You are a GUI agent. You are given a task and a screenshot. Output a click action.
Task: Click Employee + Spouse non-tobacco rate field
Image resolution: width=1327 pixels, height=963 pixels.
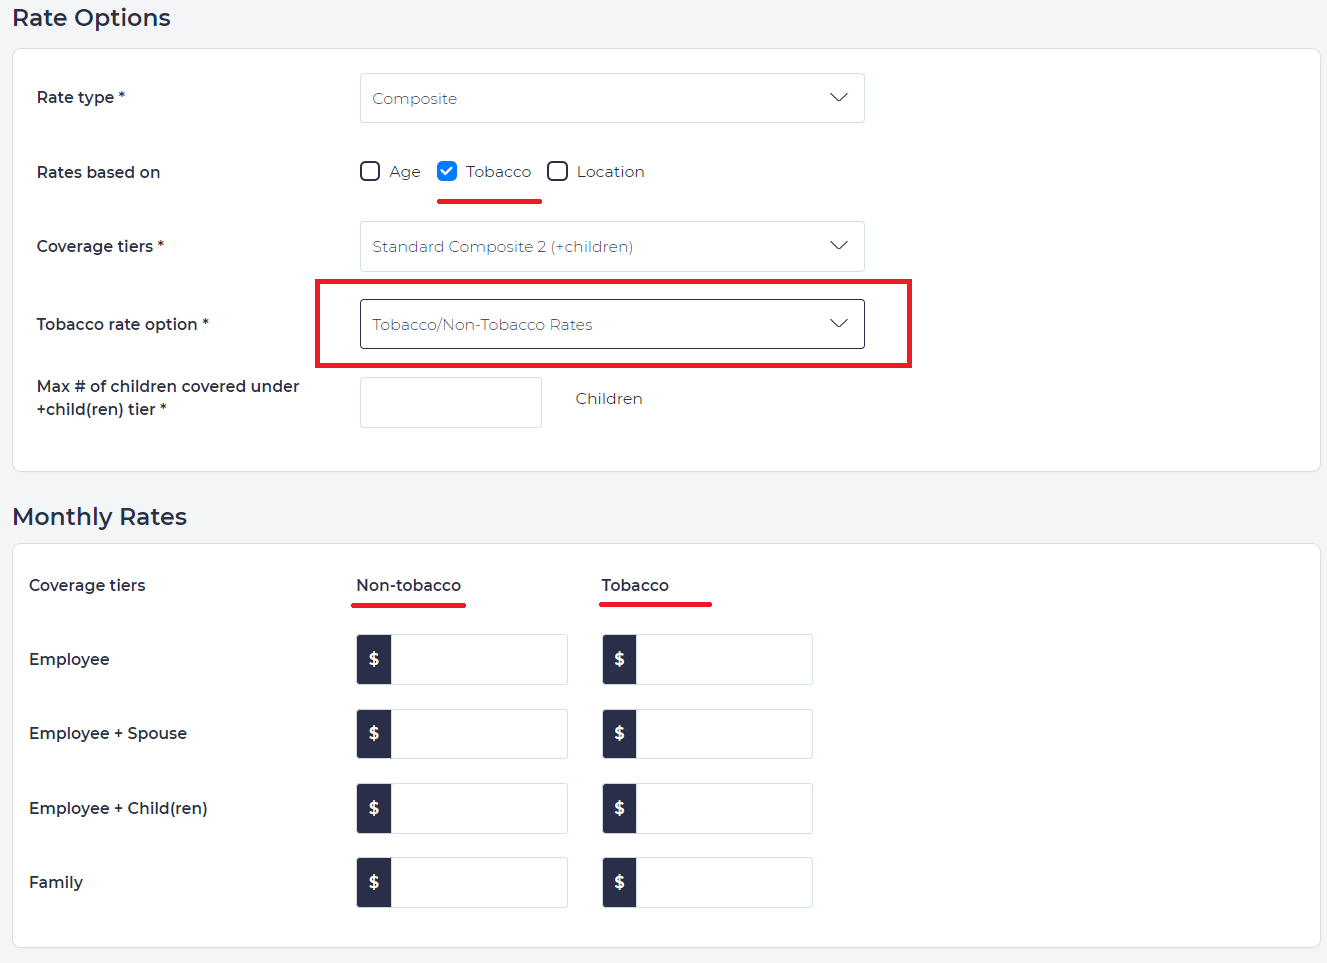[478, 734]
